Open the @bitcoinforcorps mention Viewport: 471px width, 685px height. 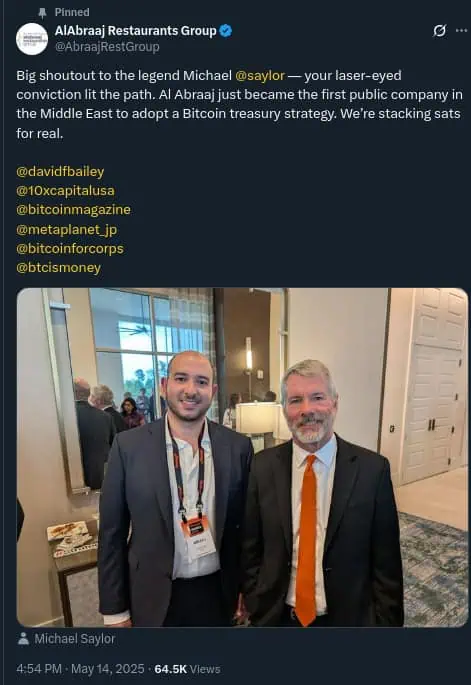point(70,249)
